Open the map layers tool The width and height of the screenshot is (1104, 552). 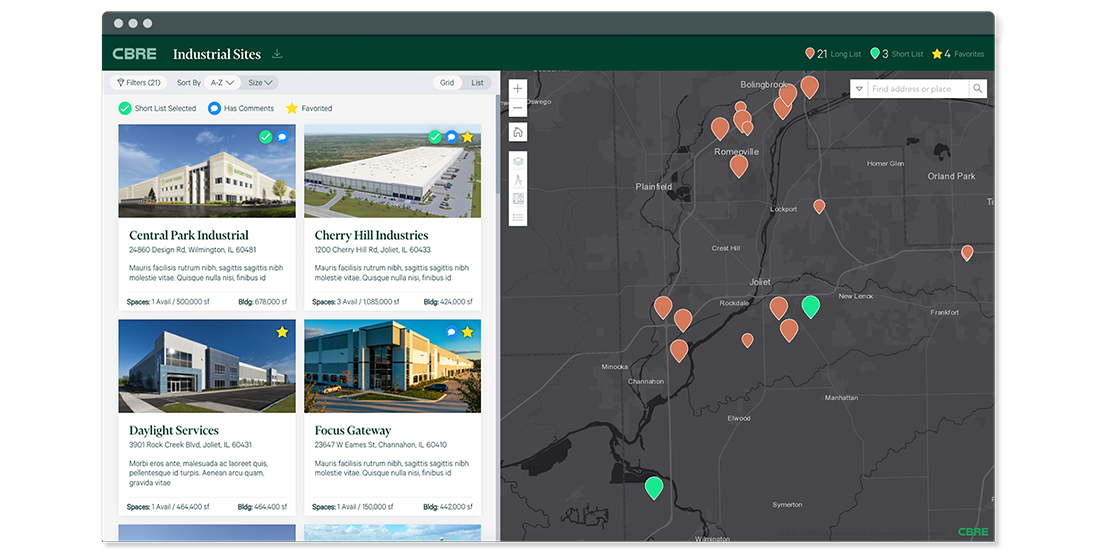coord(517,161)
